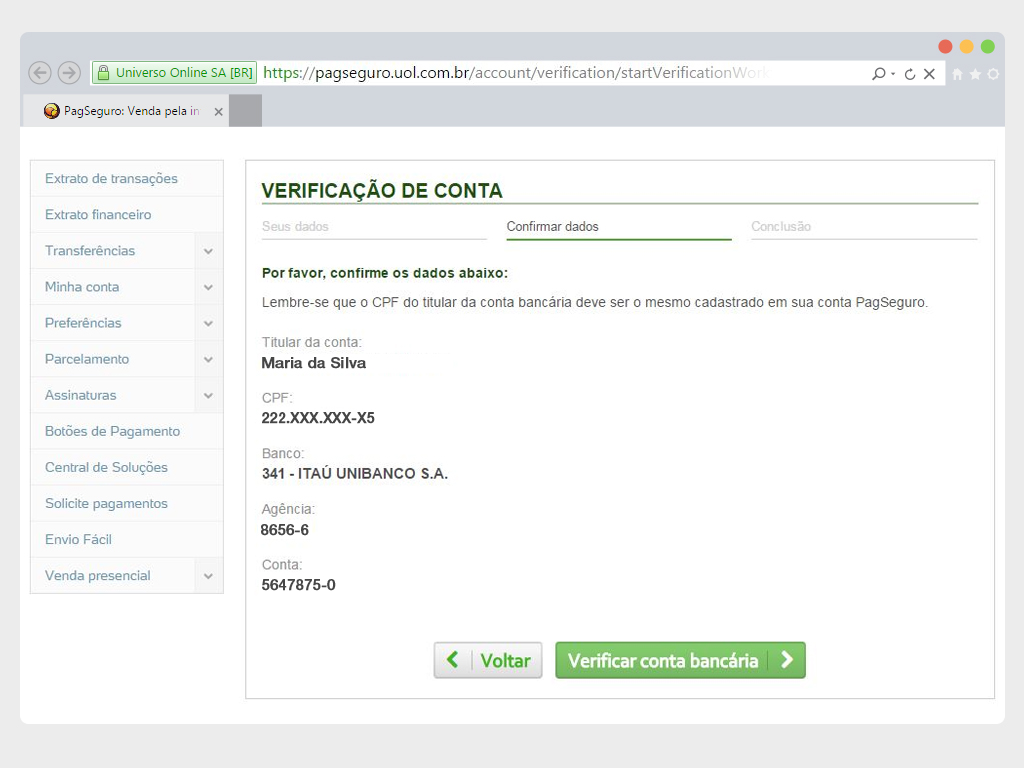Screen dimensions: 1024x768
Task: Click the green security padlock icon
Action: 103,72
